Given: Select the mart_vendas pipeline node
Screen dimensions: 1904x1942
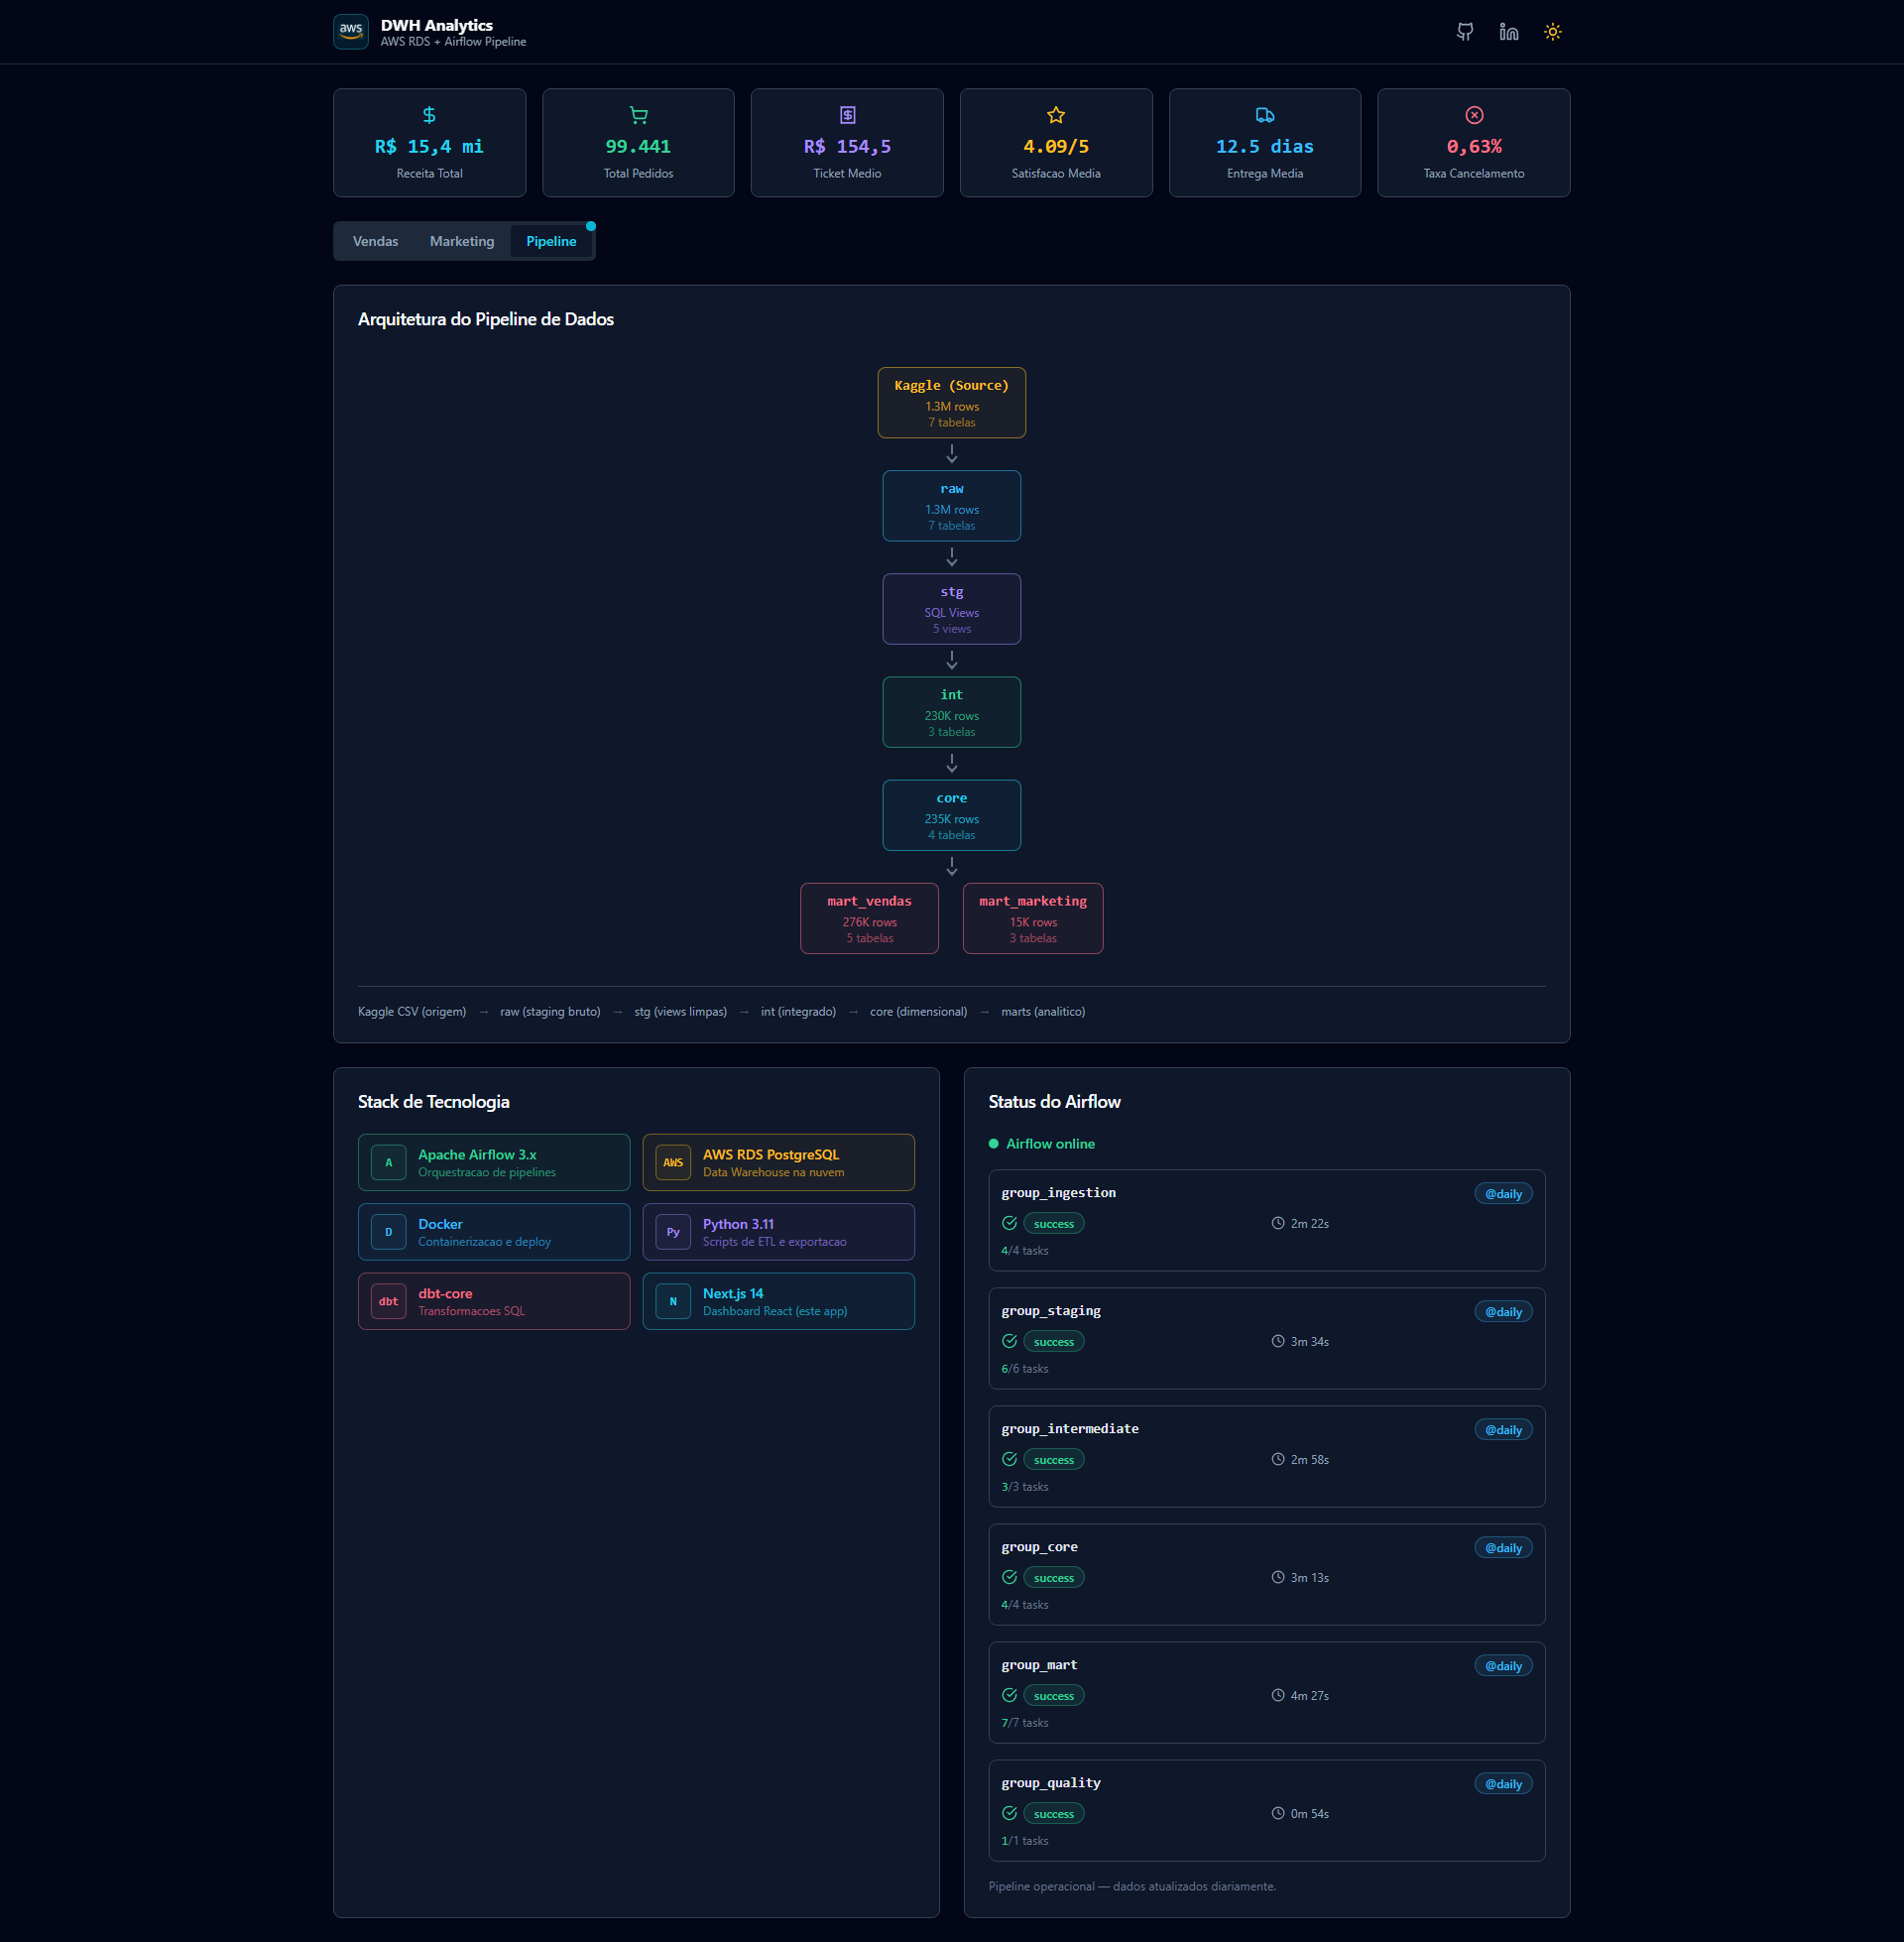Looking at the screenshot, I should [x=869, y=918].
